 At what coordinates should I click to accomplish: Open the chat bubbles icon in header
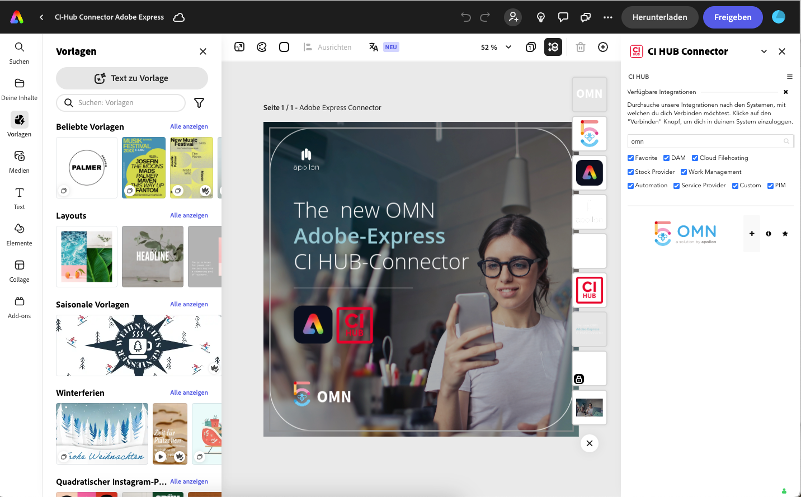586,17
